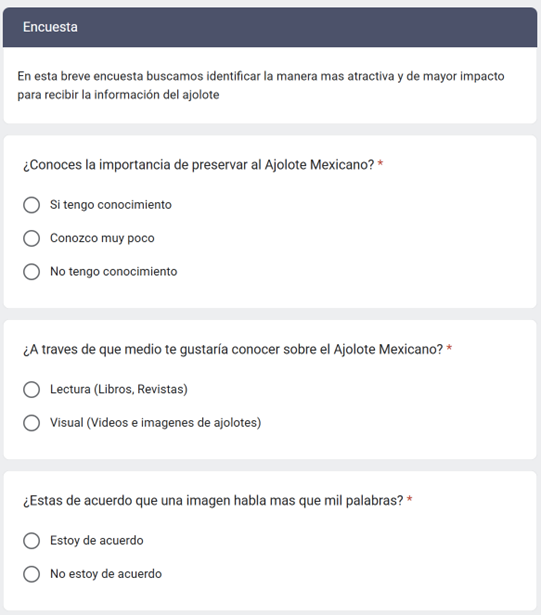The image size is (541, 615).
Task: Select the 'Si tengo conocimiento' radio button
Action: [x=31, y=205]
